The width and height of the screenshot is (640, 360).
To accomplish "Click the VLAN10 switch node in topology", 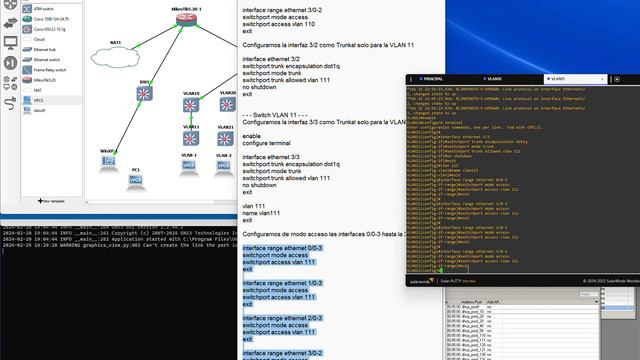I will coord(191,105).
